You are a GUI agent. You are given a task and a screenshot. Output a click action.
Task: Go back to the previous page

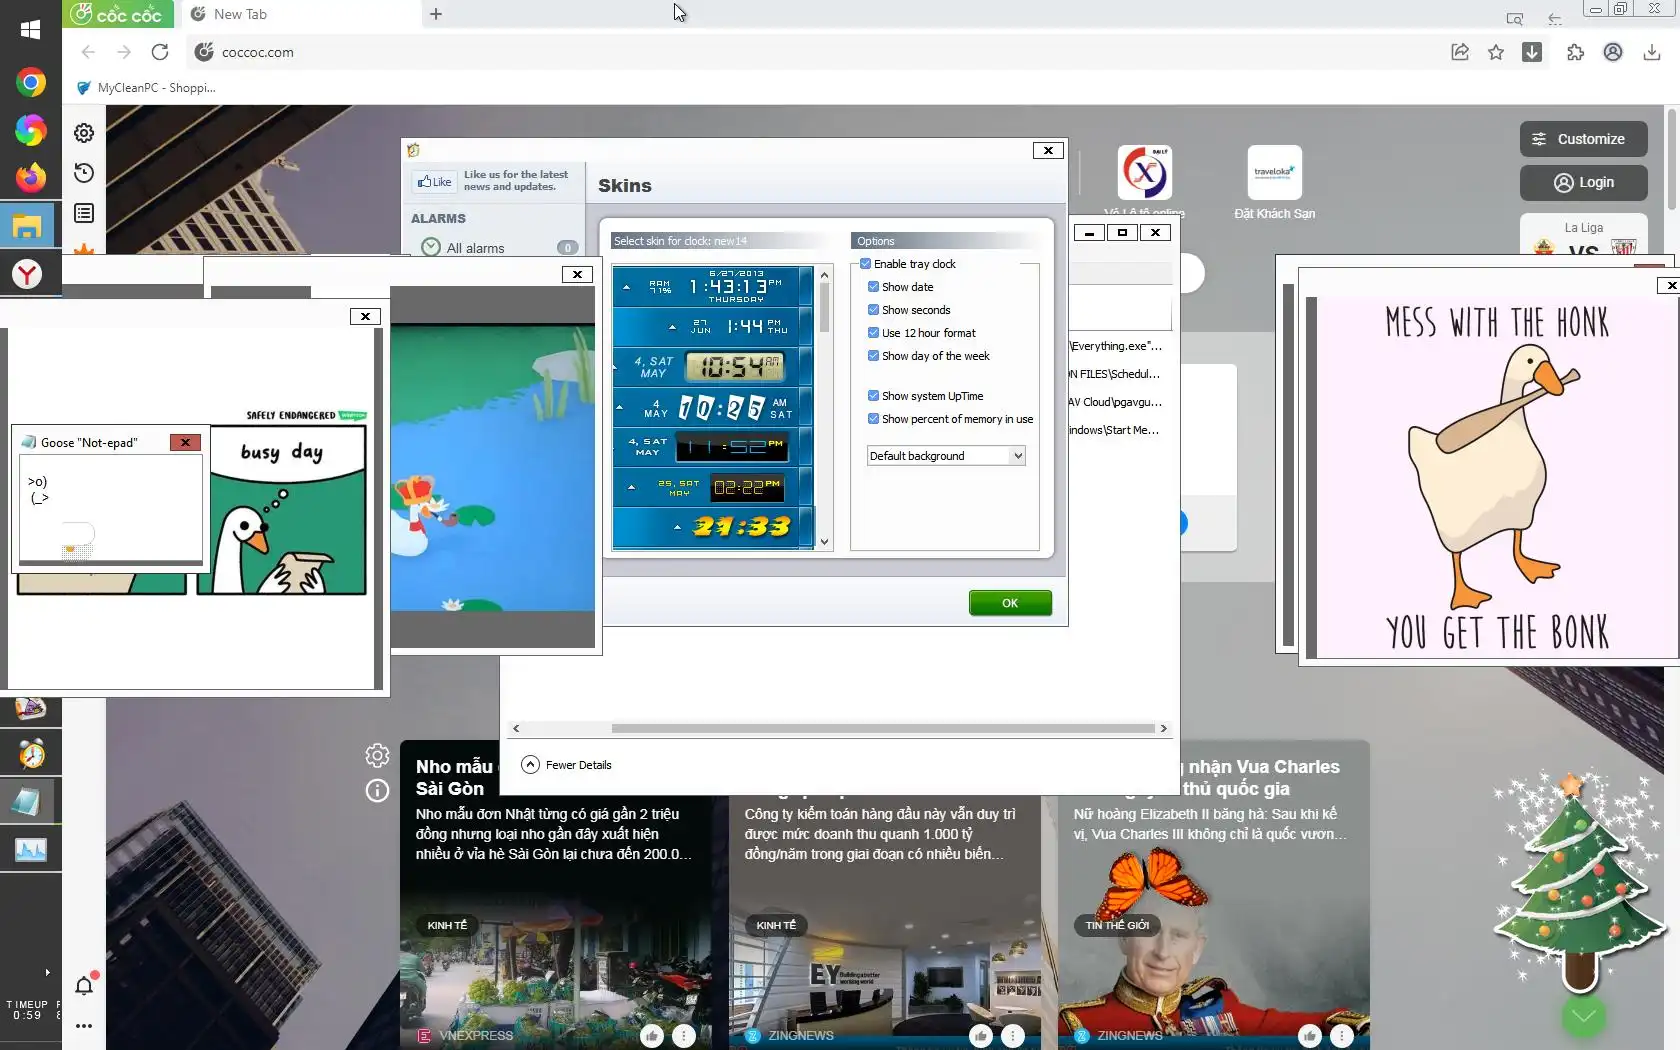[x=88, y=52]
